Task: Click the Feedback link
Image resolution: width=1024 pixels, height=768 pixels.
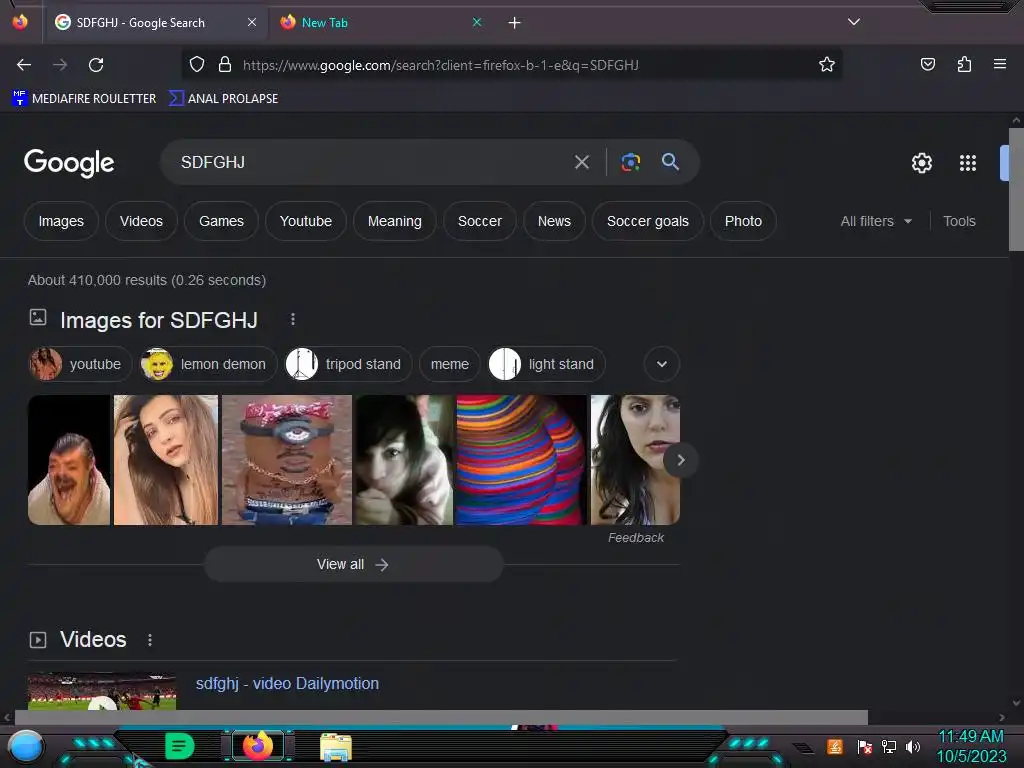Action: point(635,537)
